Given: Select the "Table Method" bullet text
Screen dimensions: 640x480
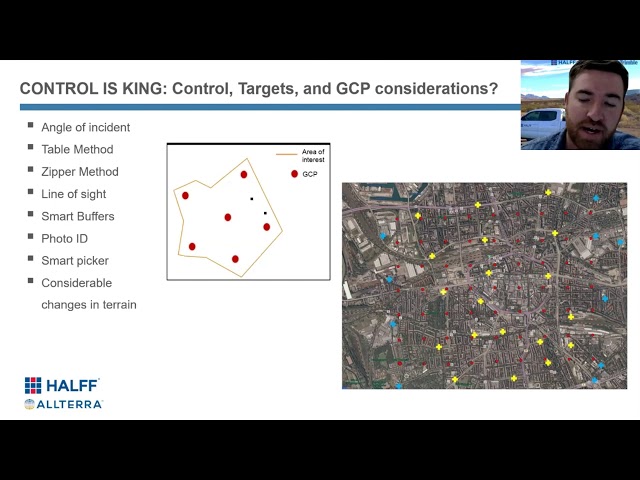Looking at the screenshot, I should [77, 149].
